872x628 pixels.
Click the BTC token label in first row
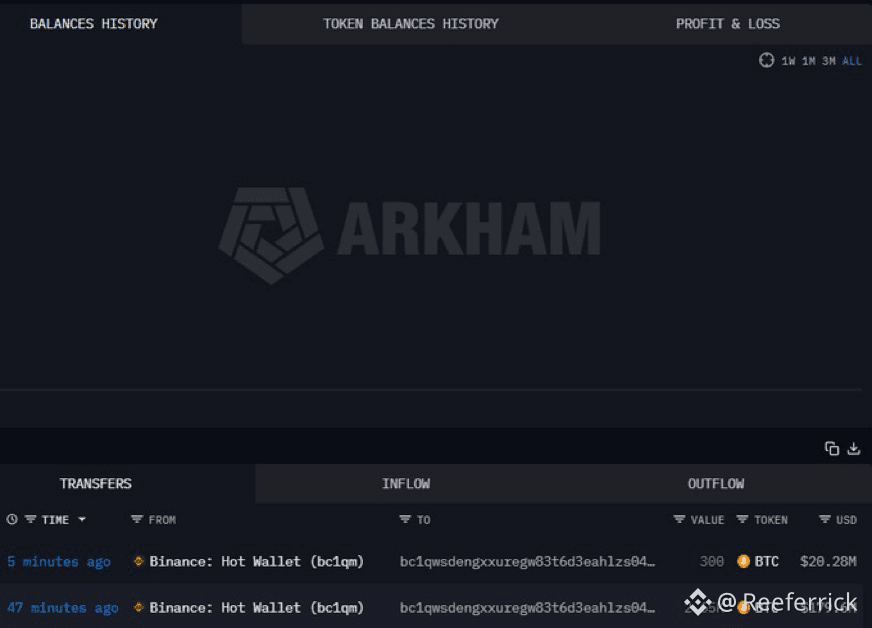(766, 562)
